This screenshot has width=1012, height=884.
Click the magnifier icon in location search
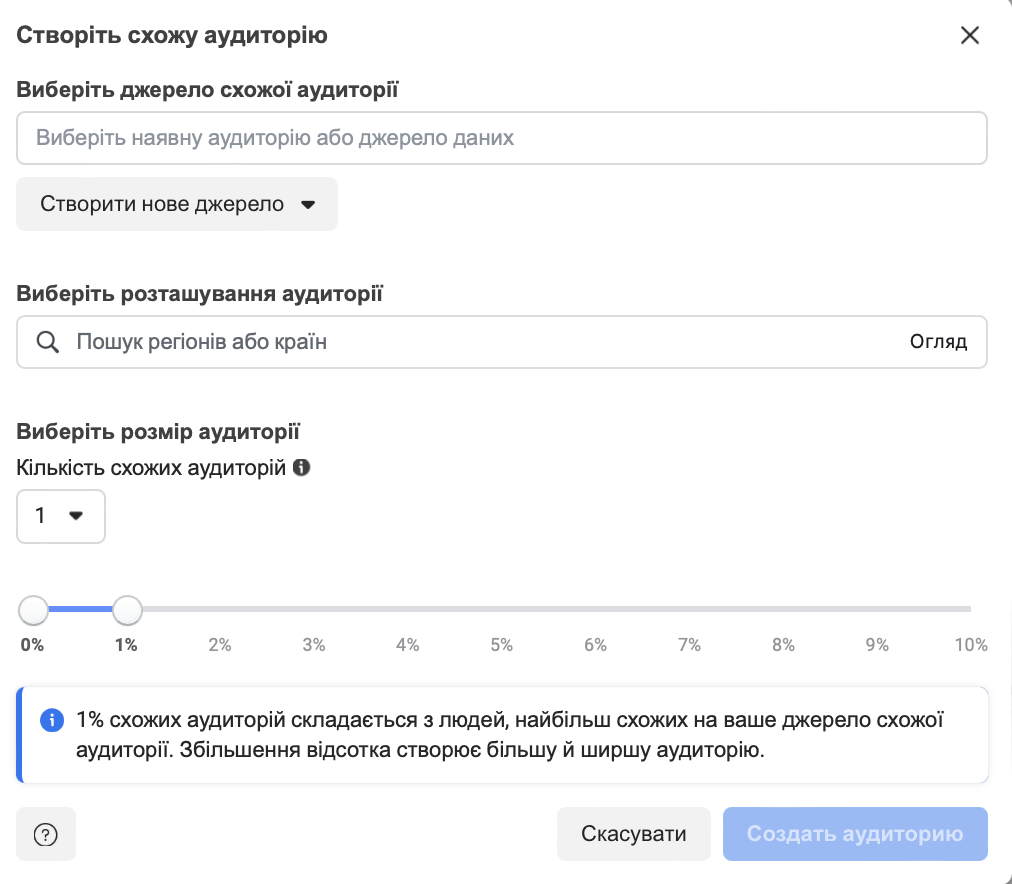pos(48,342)
